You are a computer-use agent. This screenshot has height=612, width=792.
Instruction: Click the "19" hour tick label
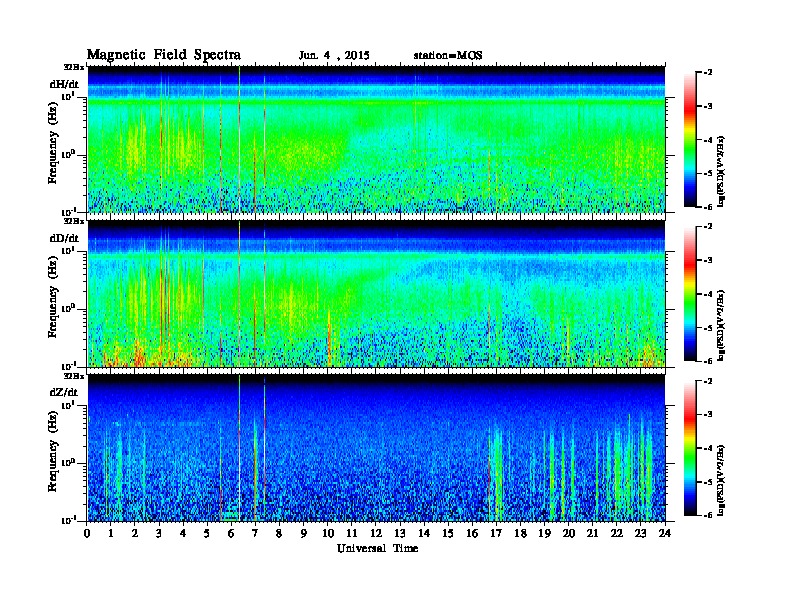(x=544, y=533)
